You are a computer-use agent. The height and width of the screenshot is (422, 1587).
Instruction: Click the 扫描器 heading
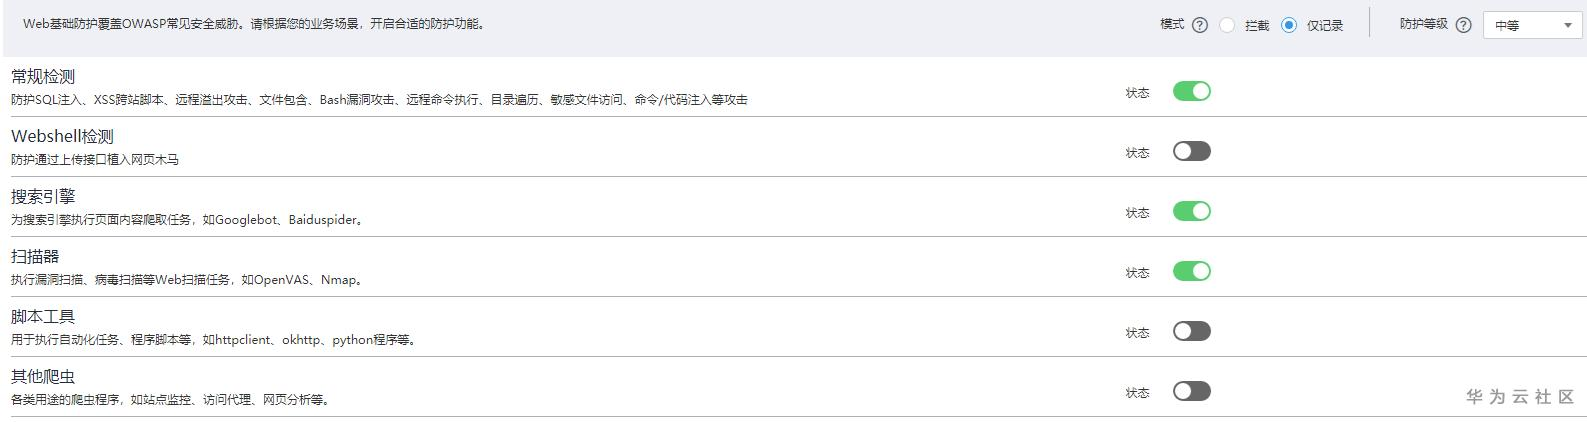click(x=35, y=257)
